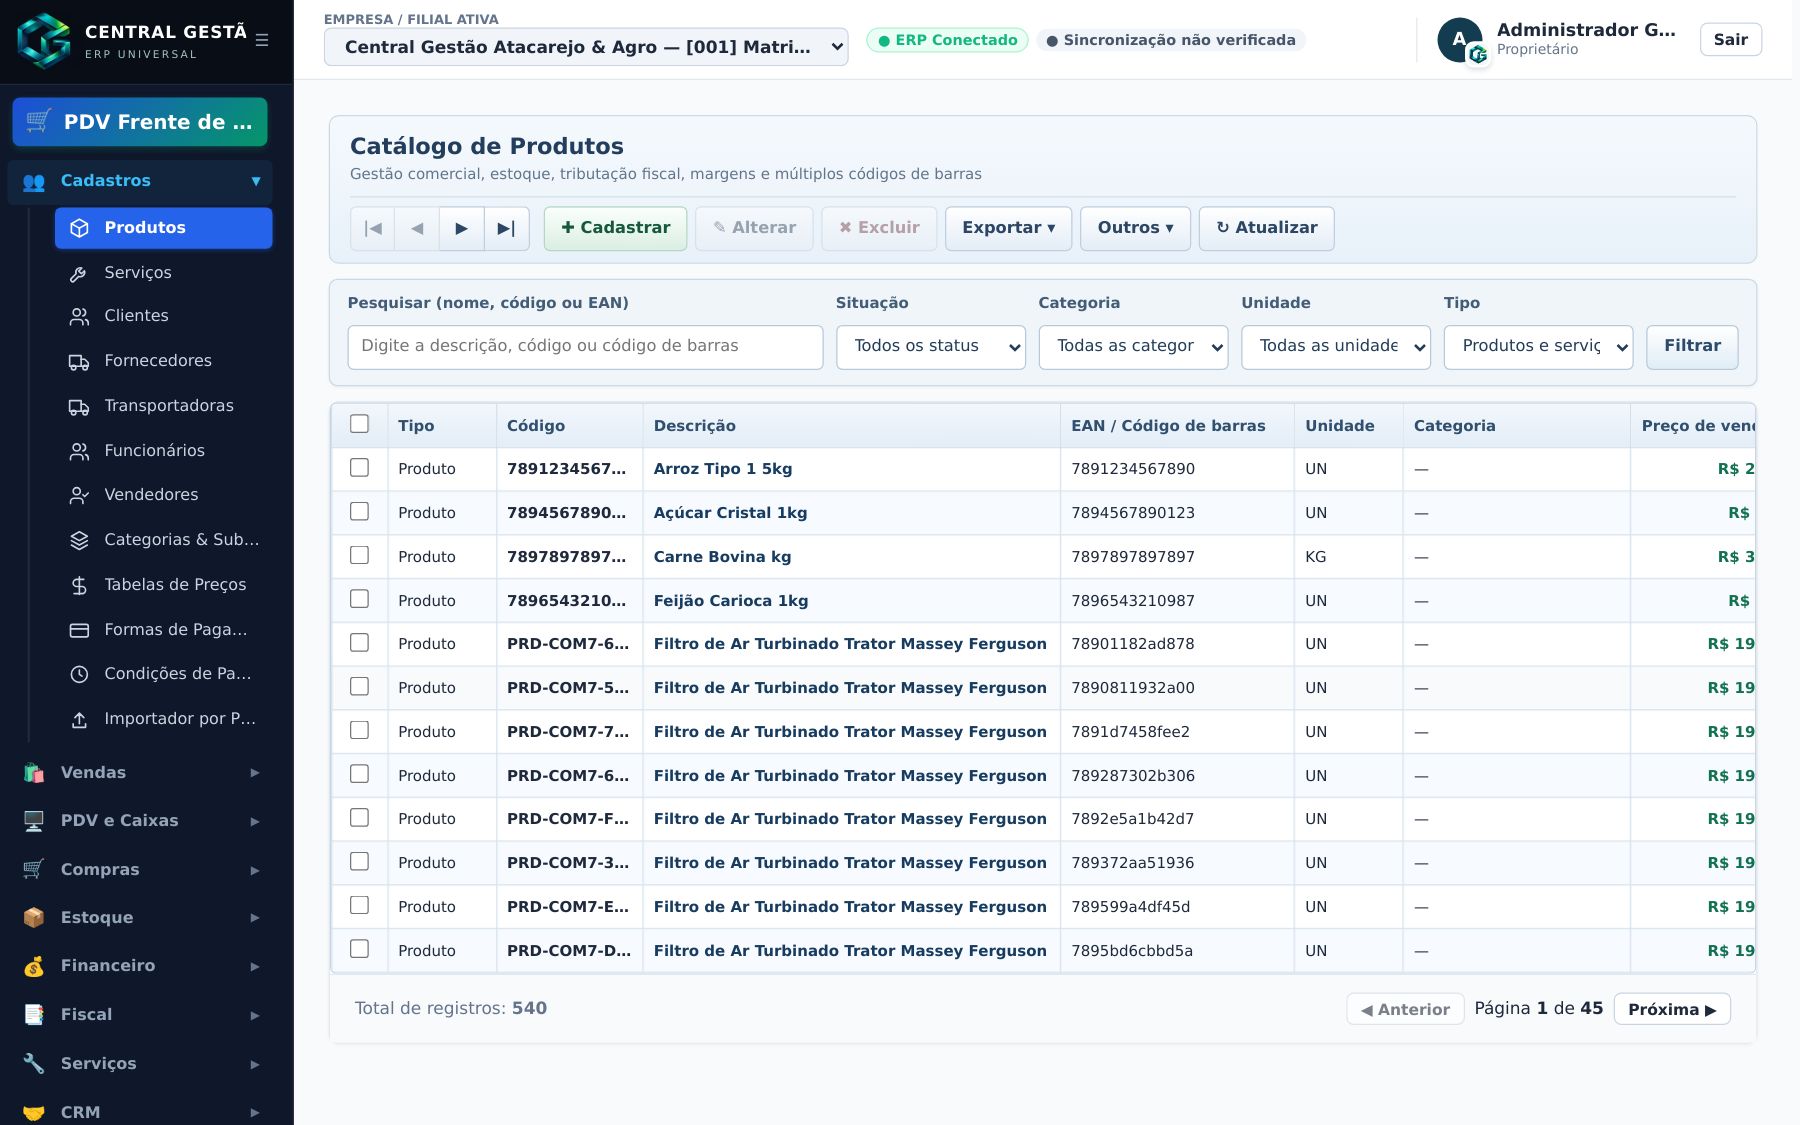Click the Categorias & Sub layers icon
1800x1125 pixels.
tap(79, 540)
